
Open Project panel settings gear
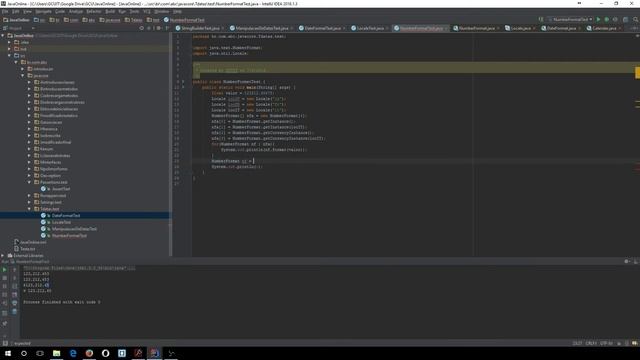(x=159, y=28)
